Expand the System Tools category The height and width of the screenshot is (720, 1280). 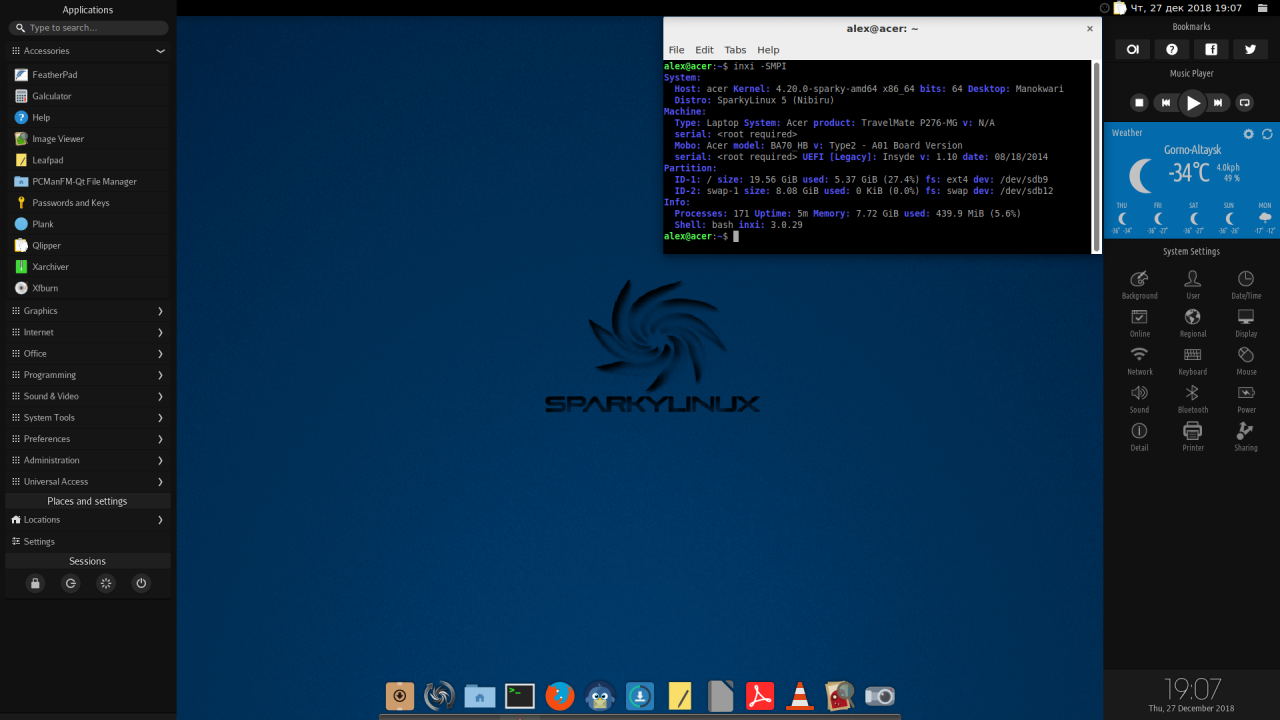88,418
